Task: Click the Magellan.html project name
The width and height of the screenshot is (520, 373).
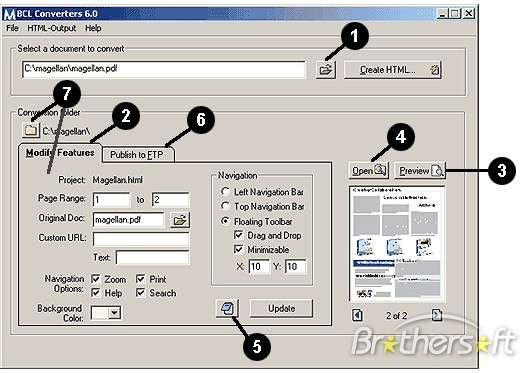Action: pyautogui.click(x=118, y=180)
